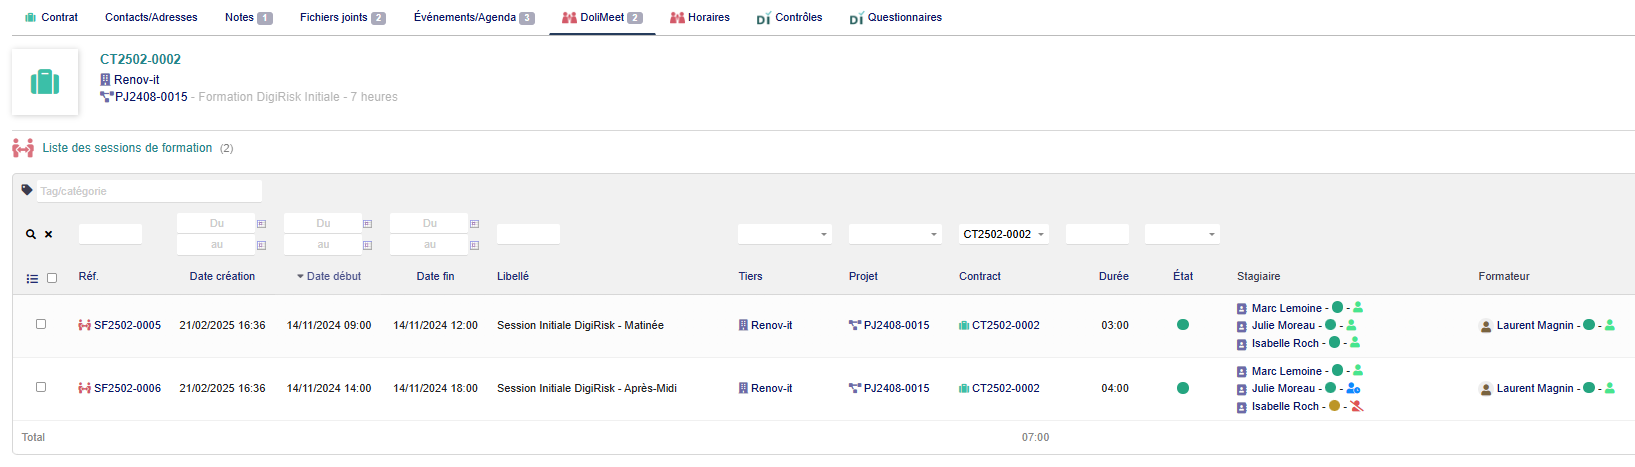Click the column selector list icon
The width and height of the screenshot is (1635, 467).
click(32, 279)
